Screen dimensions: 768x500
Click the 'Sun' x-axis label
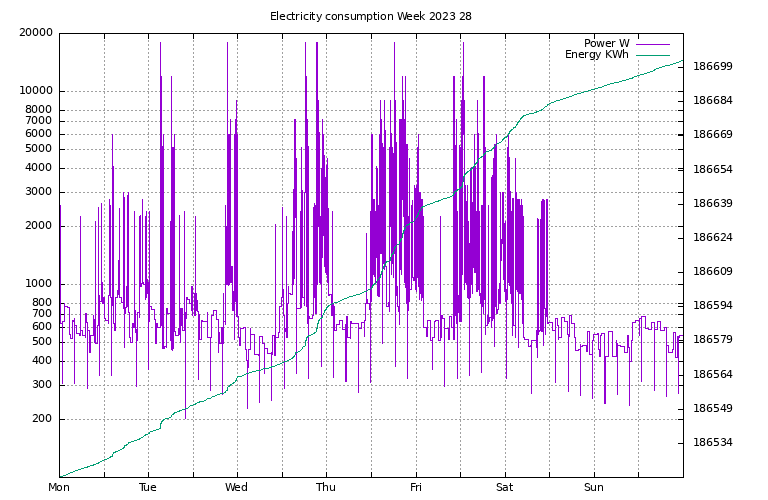[x=594, y=487]
